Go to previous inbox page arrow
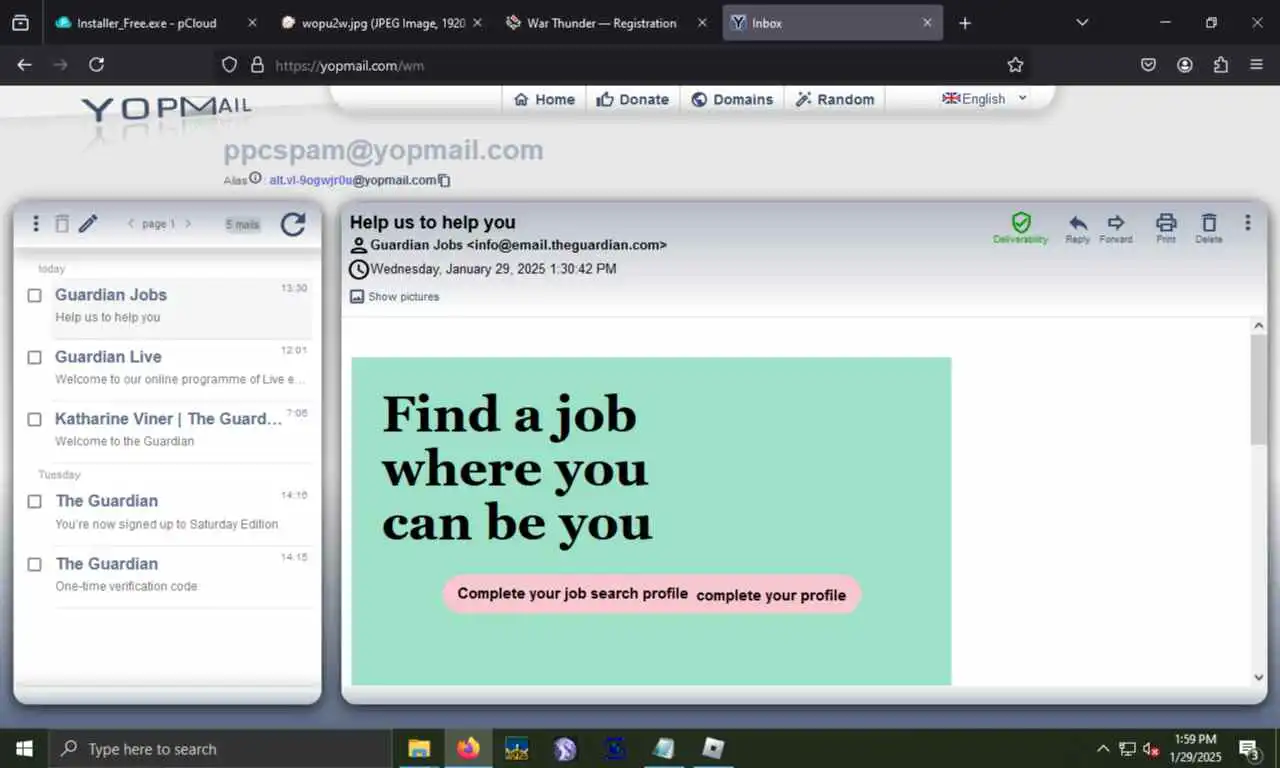This screenshot has height=768, width=1280. [131, 224]
